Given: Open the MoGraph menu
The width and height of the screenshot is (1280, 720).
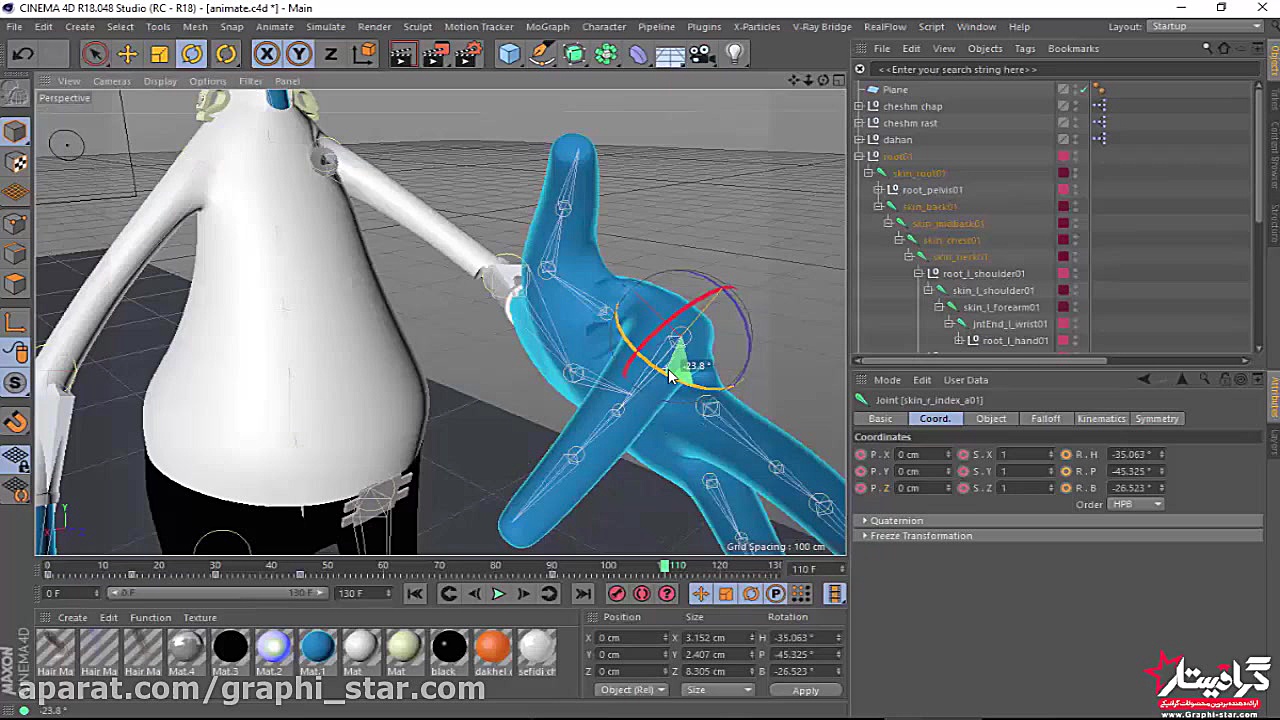Looking at the screenshot, I should click(x=546, y=27).
